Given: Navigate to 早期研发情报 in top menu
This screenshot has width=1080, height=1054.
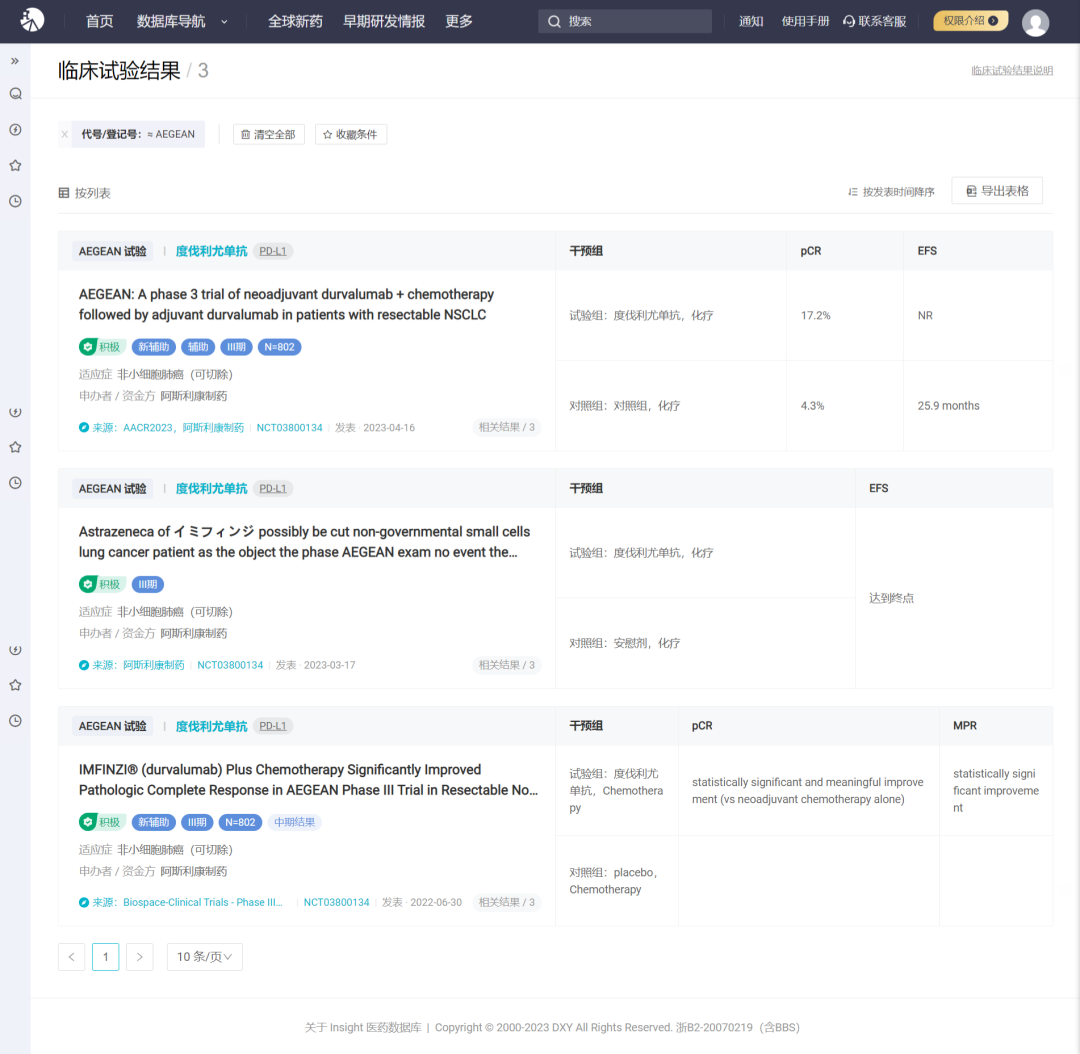Looking at the screenshot, I should [x=383, y=21].
